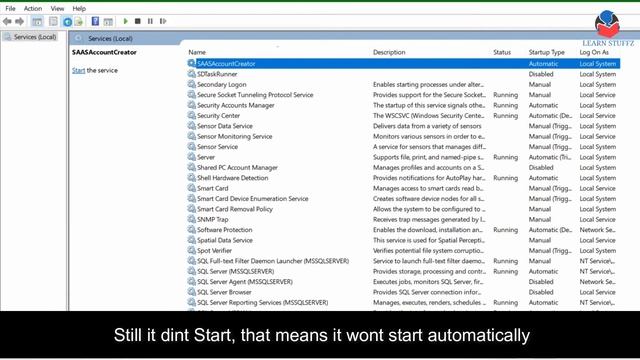Viewport: 640px width, 360px height.
Task: Toggle the Show/Hide Console Tree icon
Action: (37, 21)
